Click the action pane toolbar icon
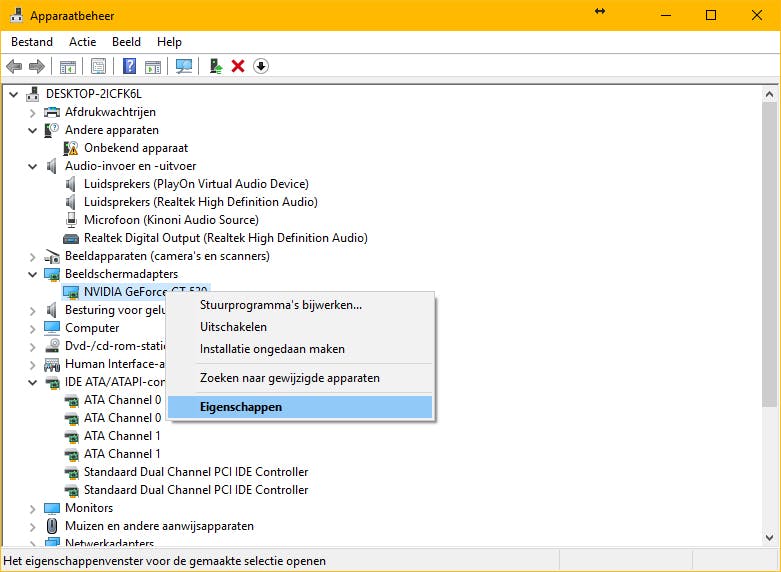 pyautogui.click(x=153, y=66)
